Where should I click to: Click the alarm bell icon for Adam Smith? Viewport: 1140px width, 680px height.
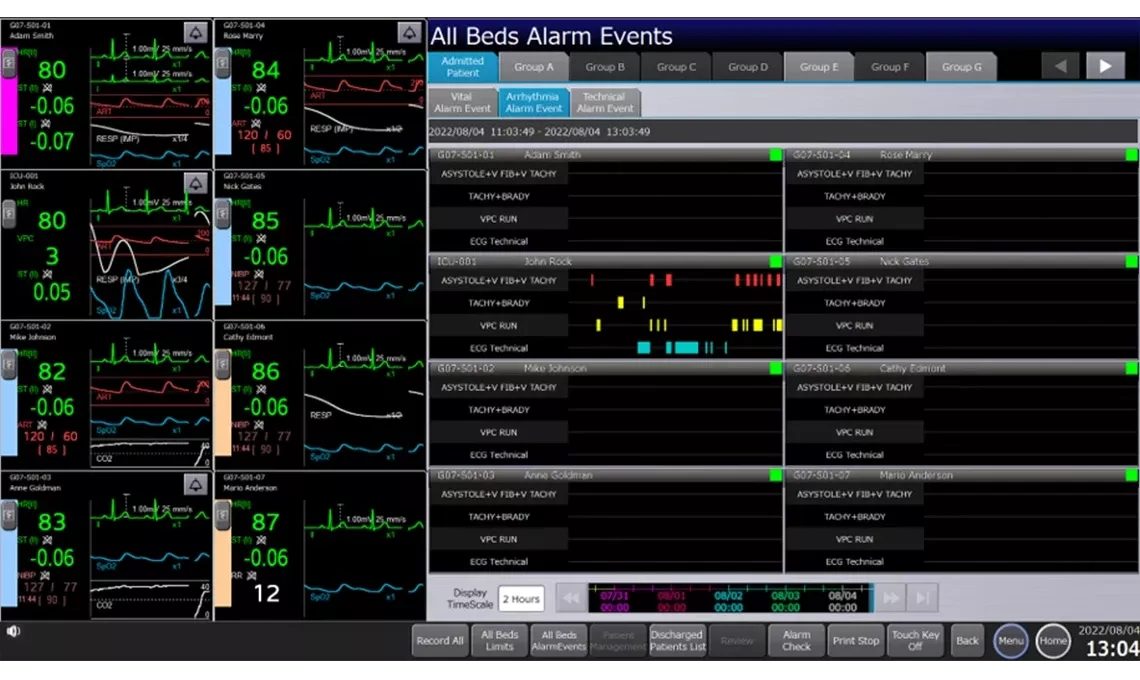(x=196, y=33)
